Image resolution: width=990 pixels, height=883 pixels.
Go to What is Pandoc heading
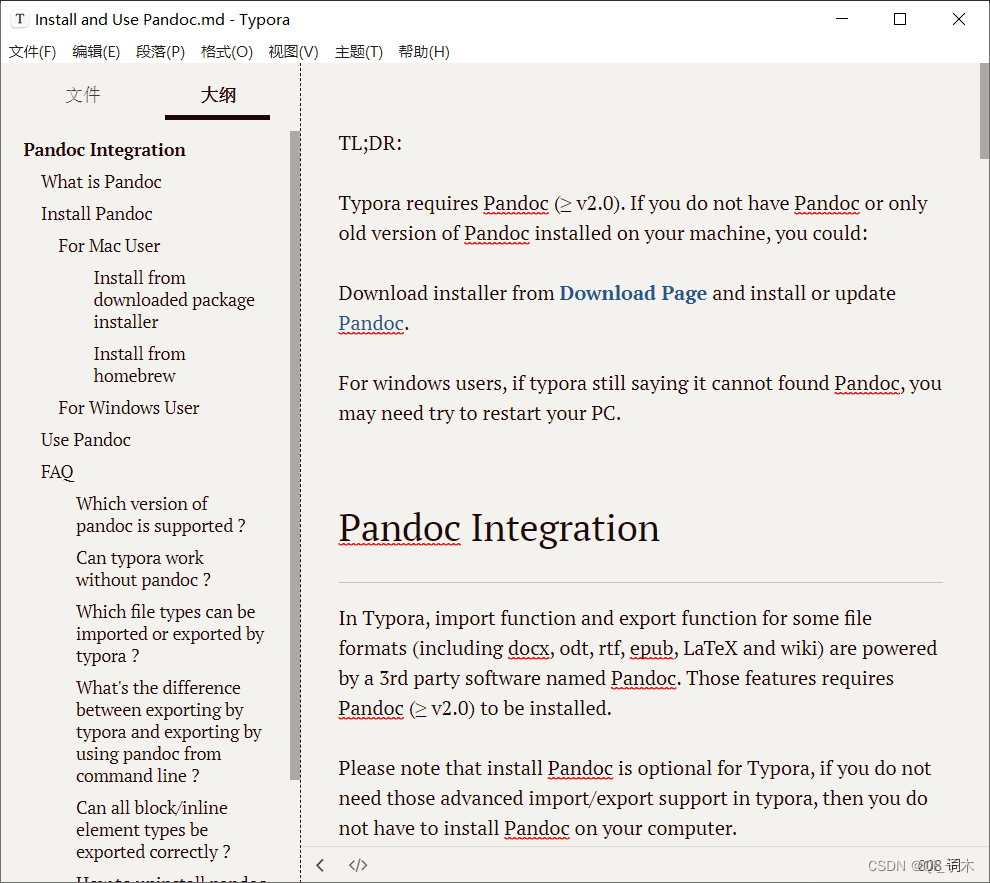click(101, 182)
